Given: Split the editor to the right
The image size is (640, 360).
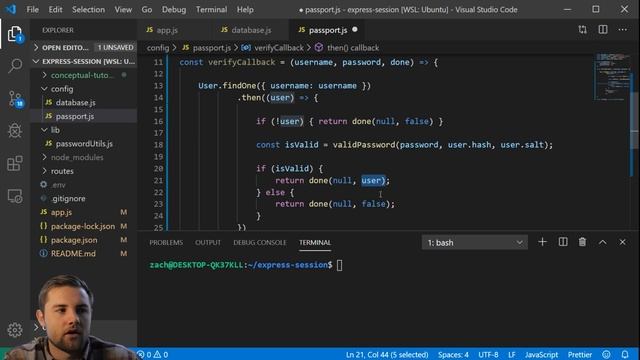Looking at the screenshot, I should tap(603, 30).
